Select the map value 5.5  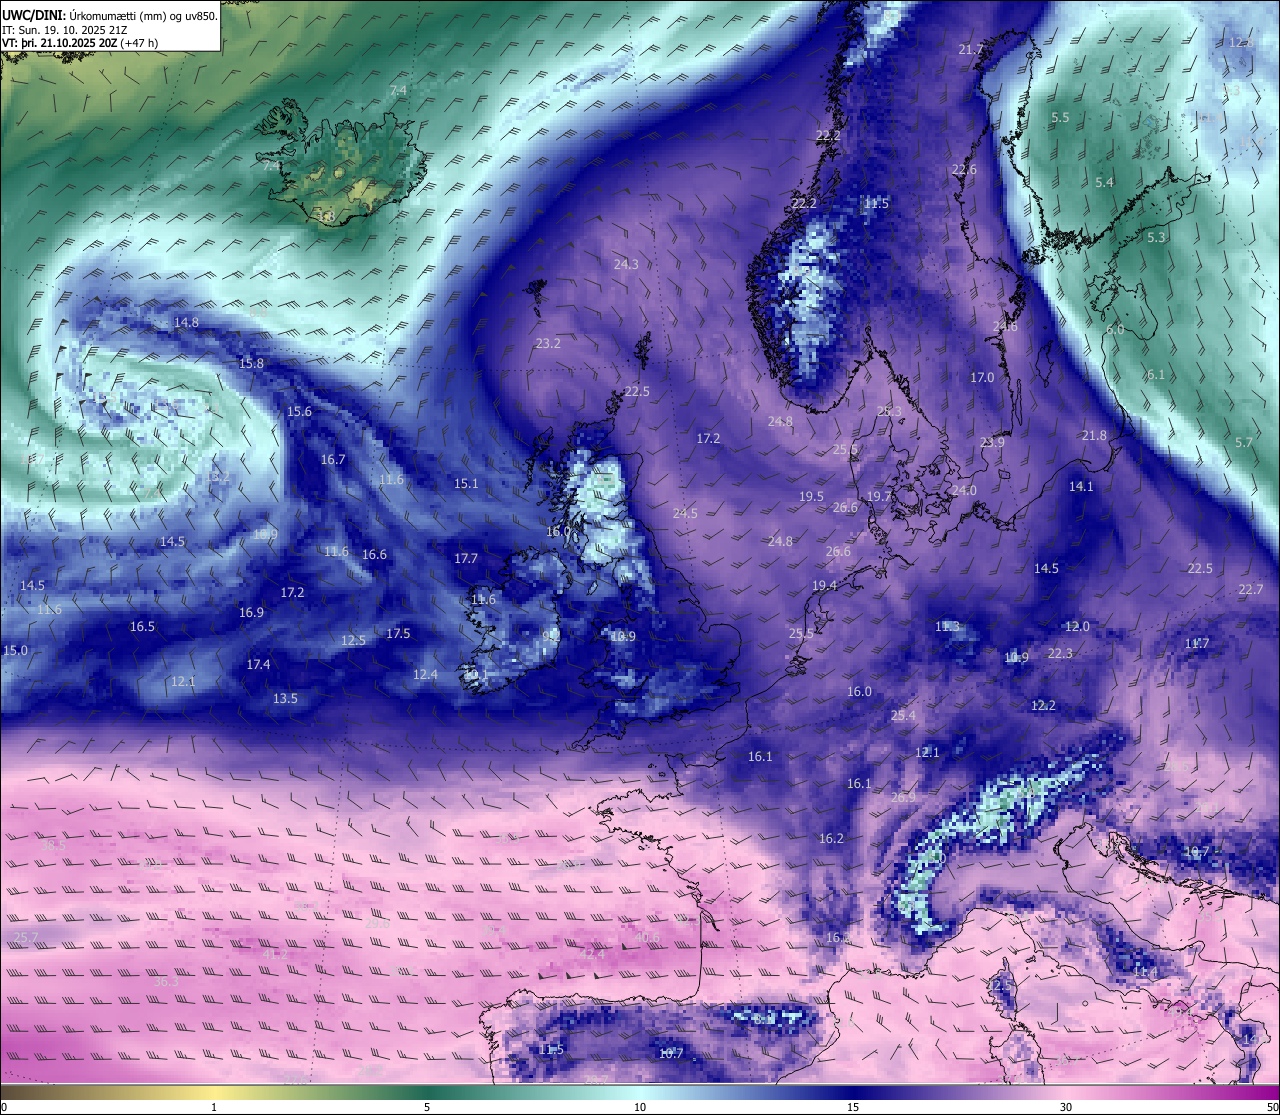[x=1060, y=118]
